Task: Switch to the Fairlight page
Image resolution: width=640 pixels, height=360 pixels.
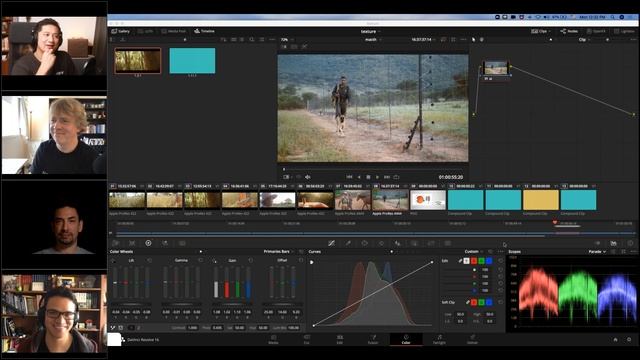Action: [x=439, y=339]
